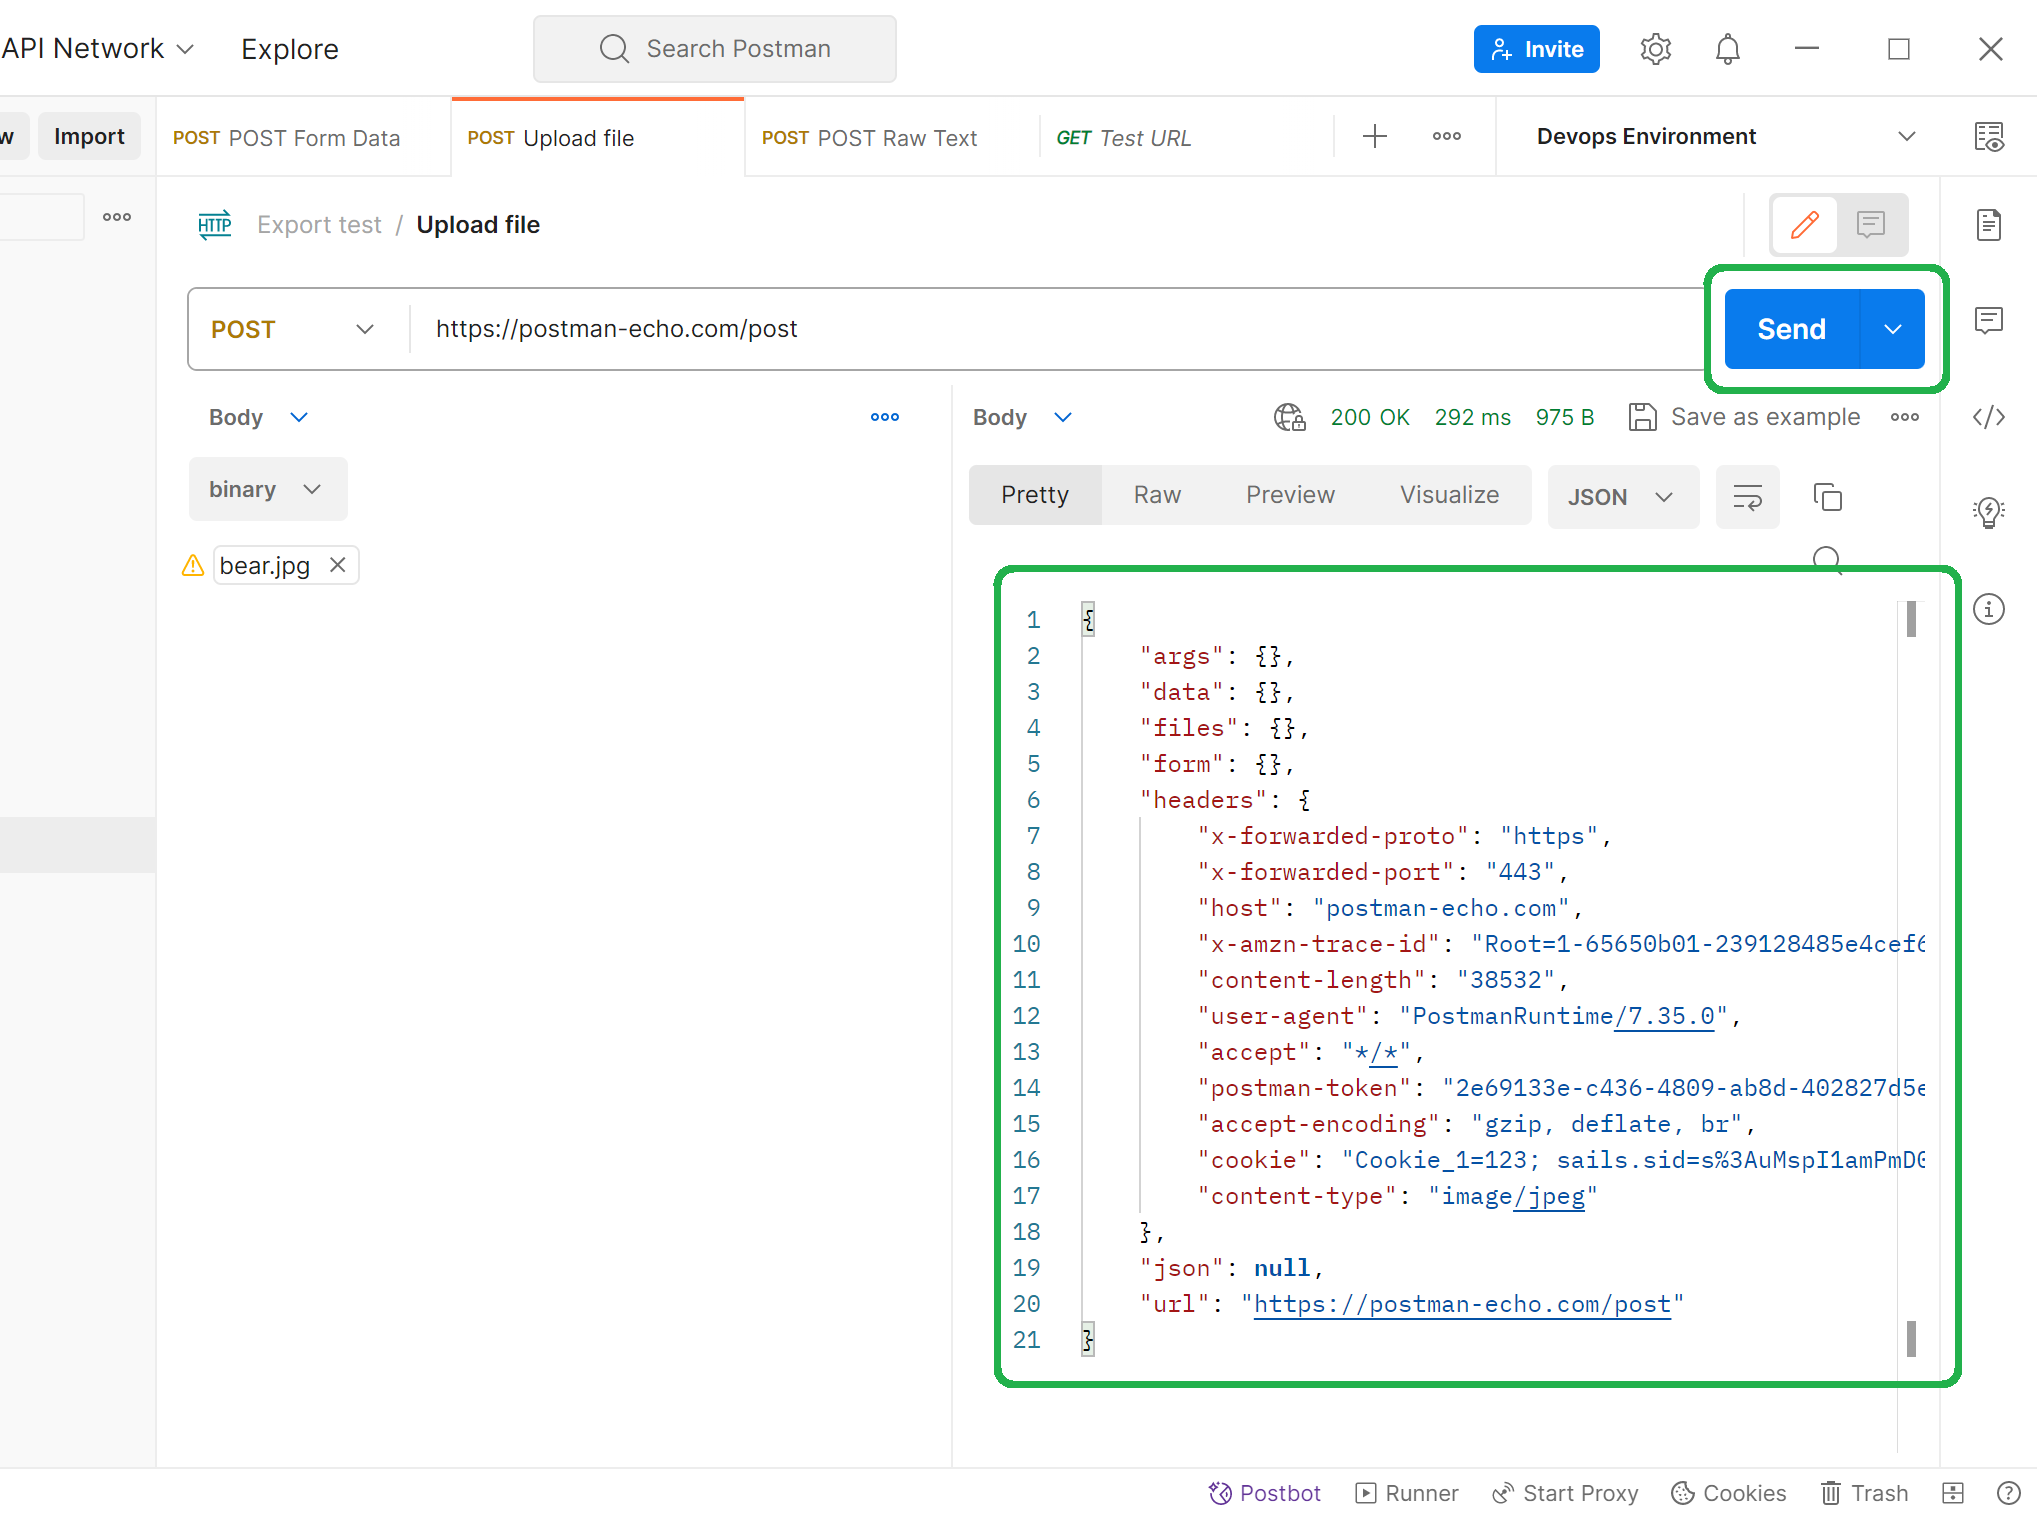
Task: Toggle line wrapping in the response viewer
Action: [1747, 496]
